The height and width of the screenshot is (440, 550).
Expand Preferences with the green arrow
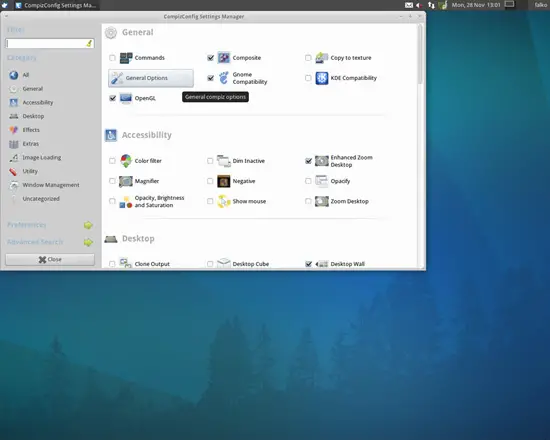(x=88, y=225)
